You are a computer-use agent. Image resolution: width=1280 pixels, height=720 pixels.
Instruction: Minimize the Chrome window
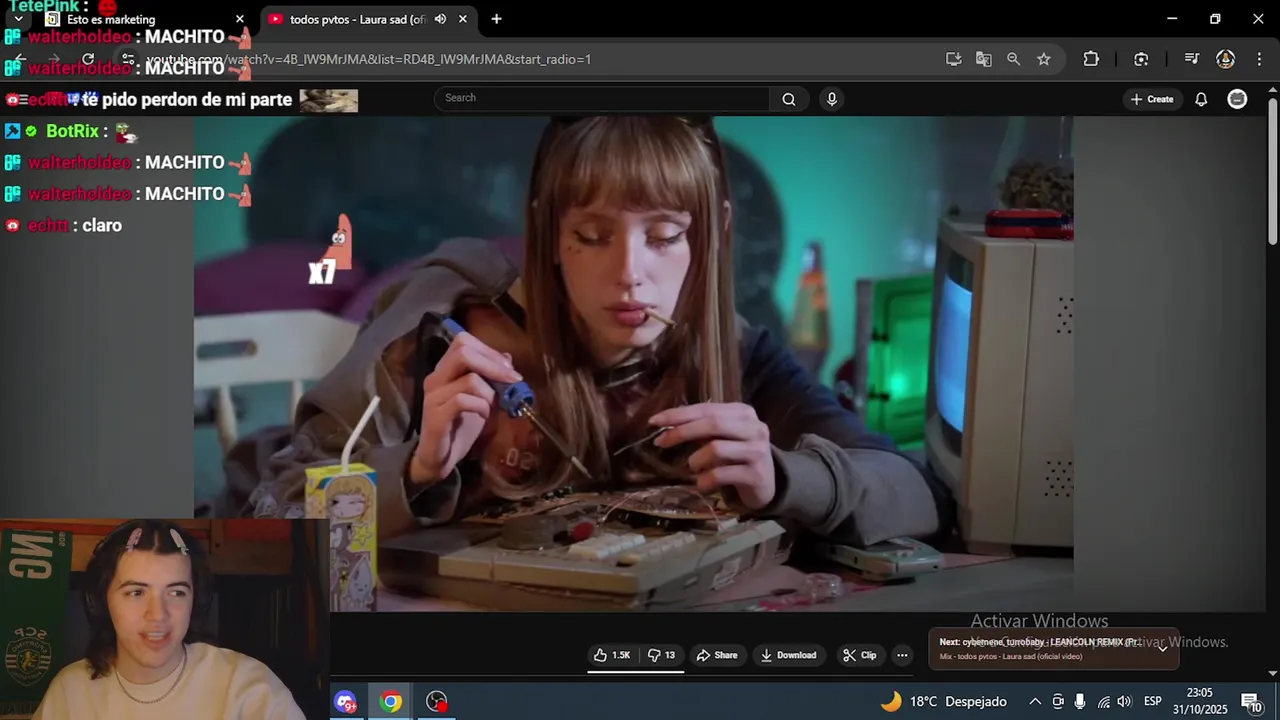(x=1172, y=19)
